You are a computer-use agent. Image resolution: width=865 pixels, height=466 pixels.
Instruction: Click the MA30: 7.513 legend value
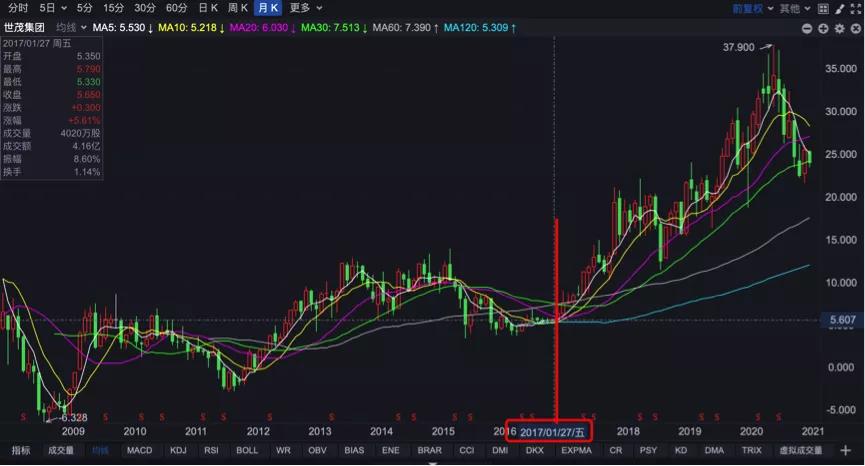[330, 28]
